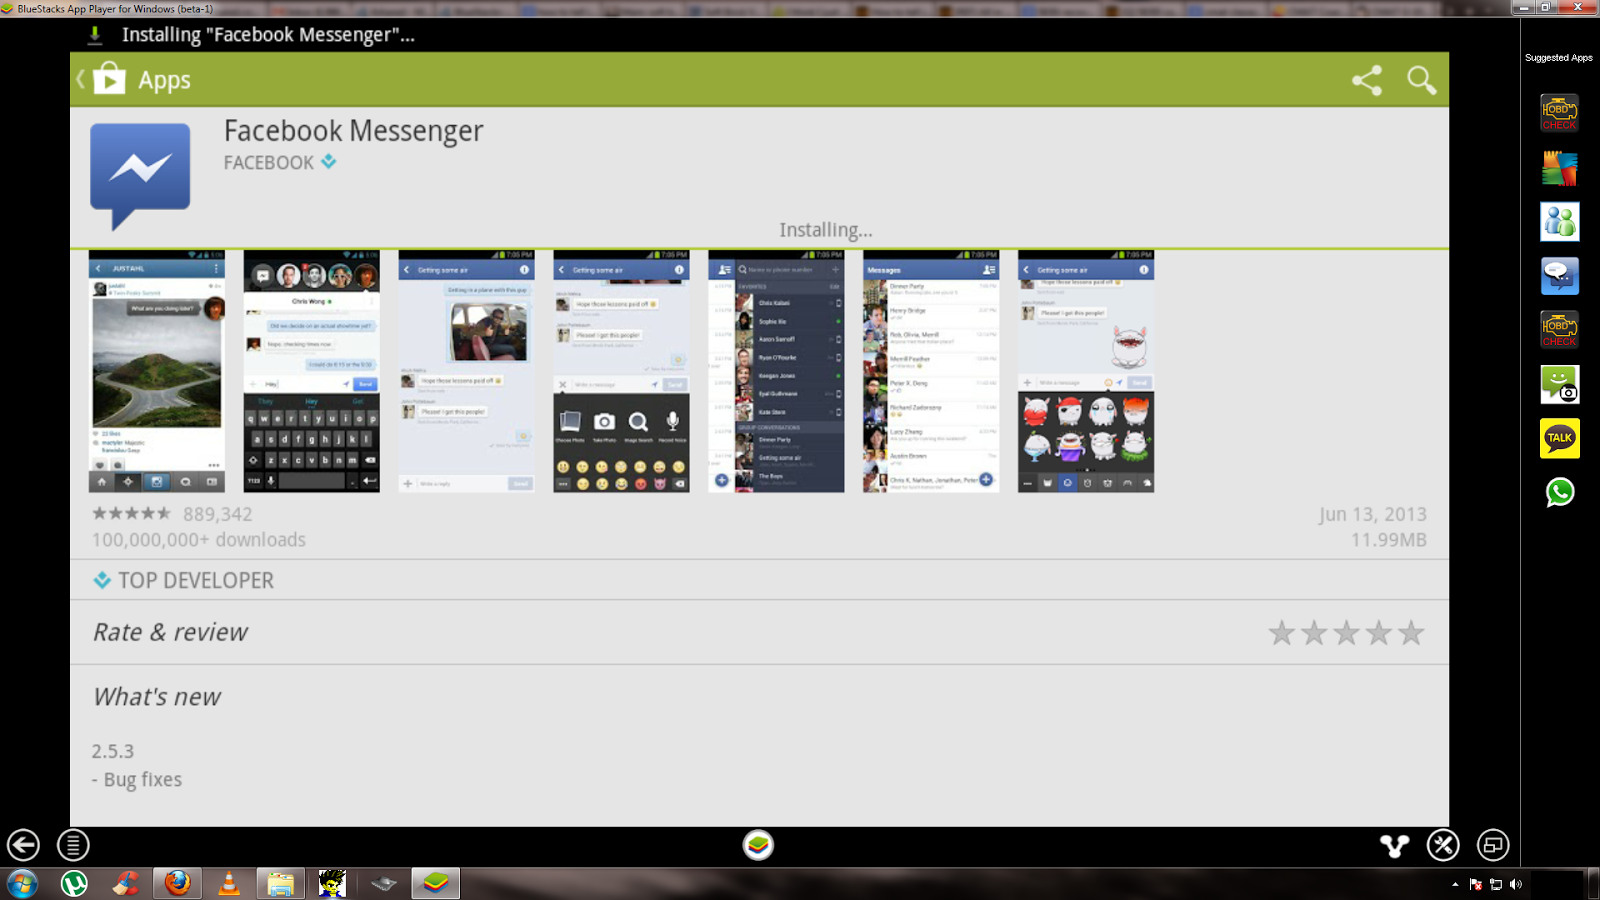This screenshot has width=1600, height=900.
Task: View the screenshot with the car photo message
Action: [x=467, y=371]
